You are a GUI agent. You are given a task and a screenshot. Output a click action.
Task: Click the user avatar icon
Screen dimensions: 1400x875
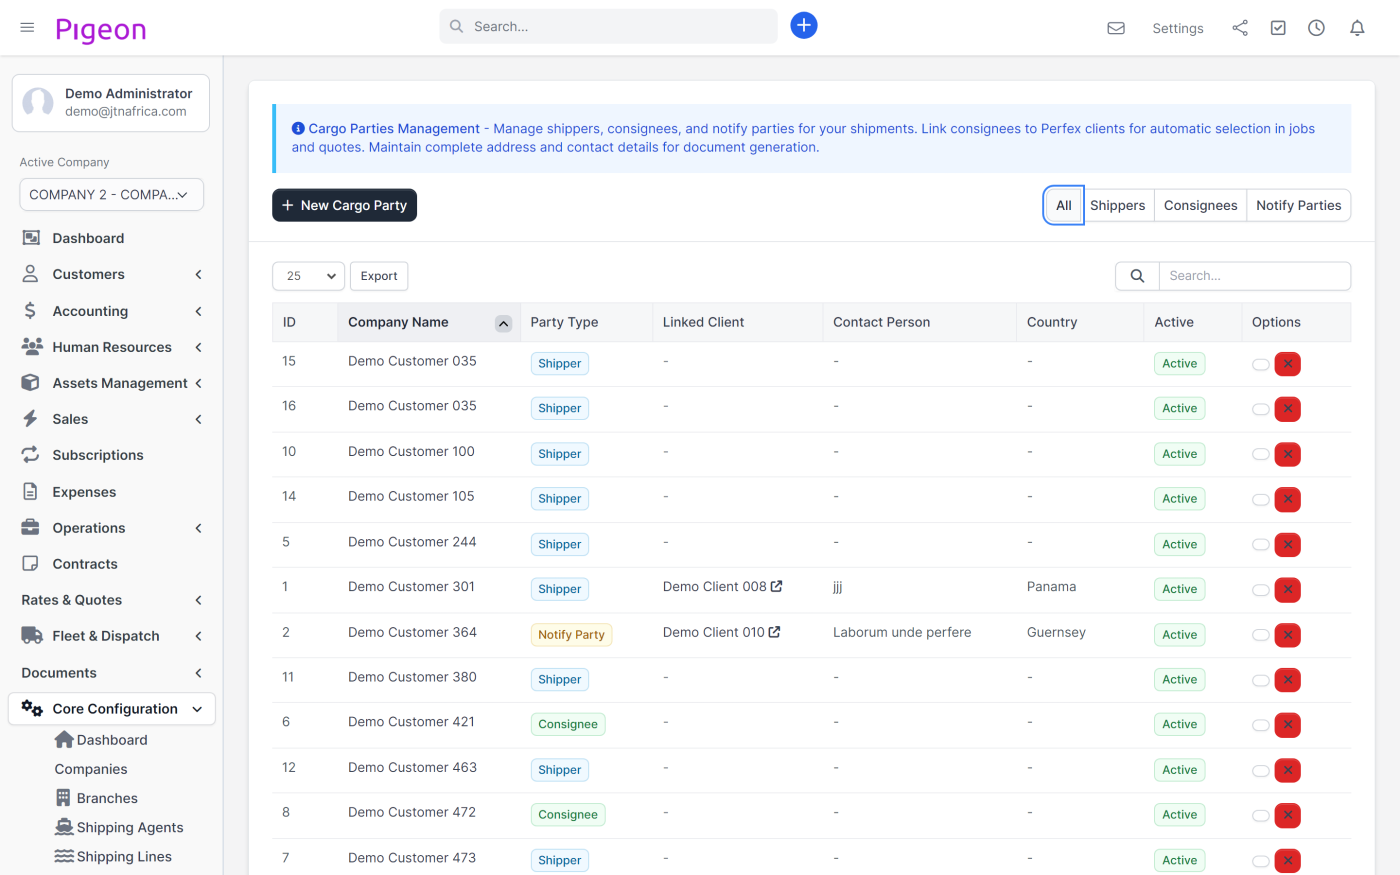tap(38, 102)
